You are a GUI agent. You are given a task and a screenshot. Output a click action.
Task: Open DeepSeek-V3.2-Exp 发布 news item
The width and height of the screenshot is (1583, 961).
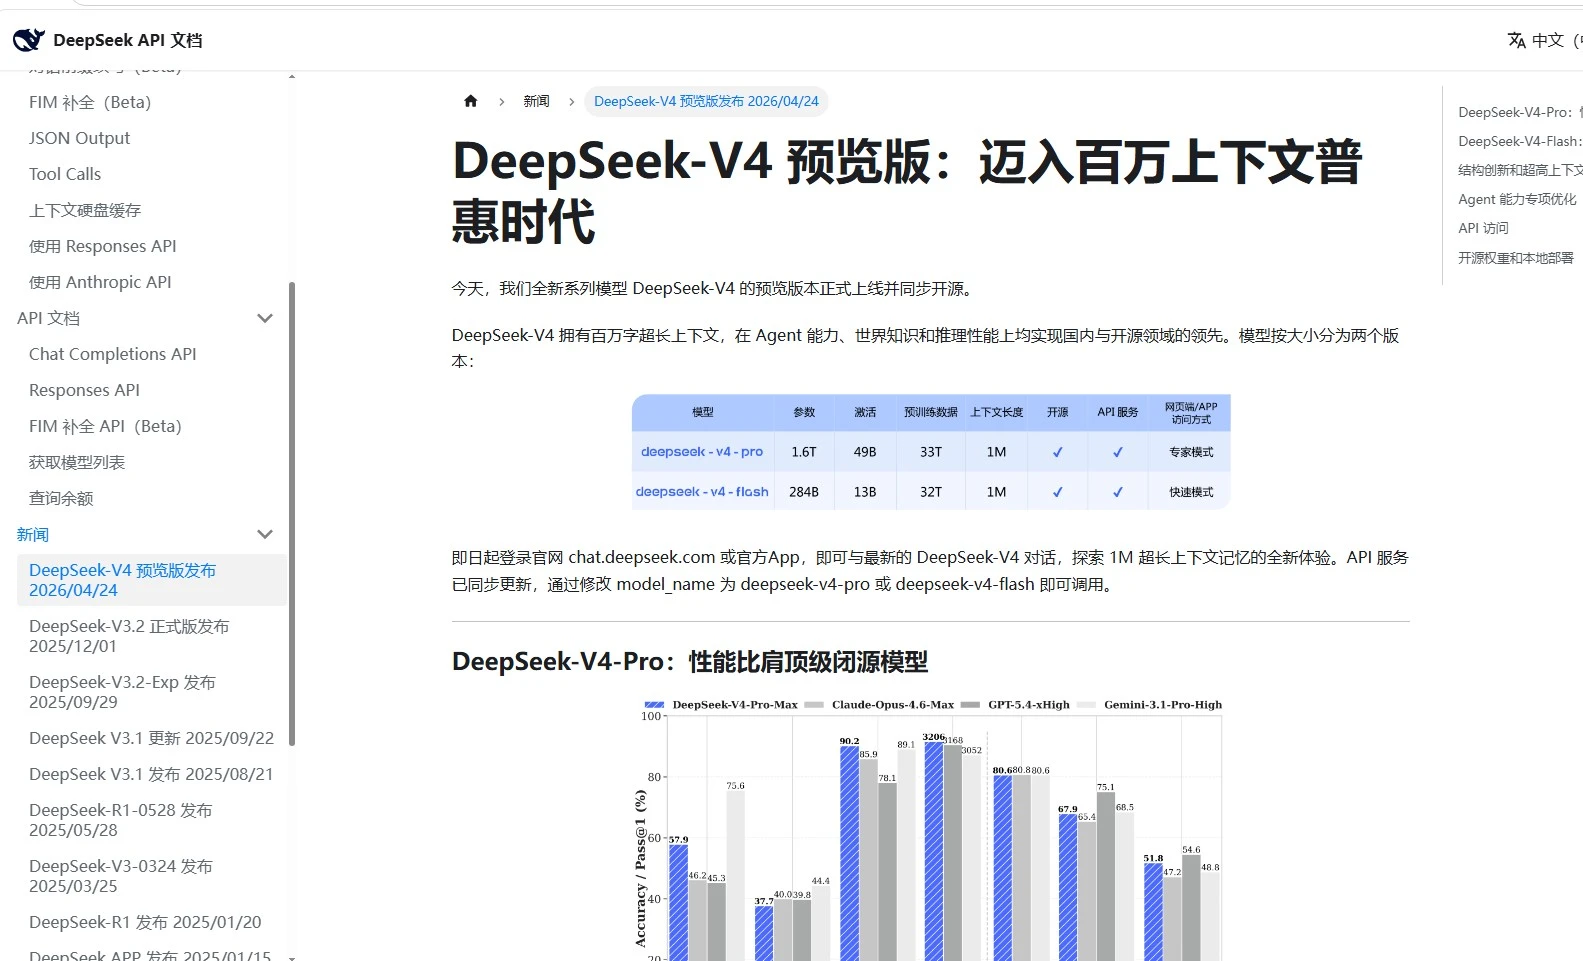[122, 692]
